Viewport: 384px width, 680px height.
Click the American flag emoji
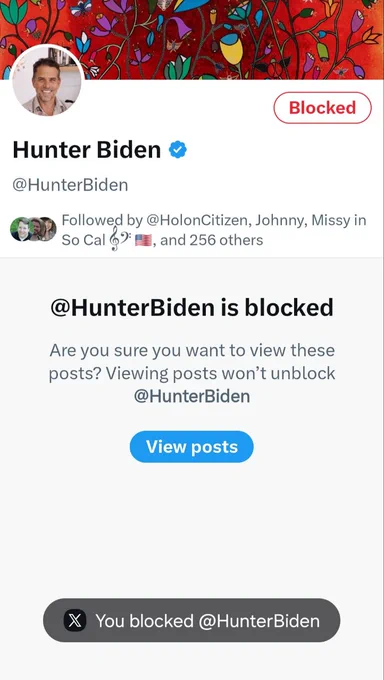(143, 240)
